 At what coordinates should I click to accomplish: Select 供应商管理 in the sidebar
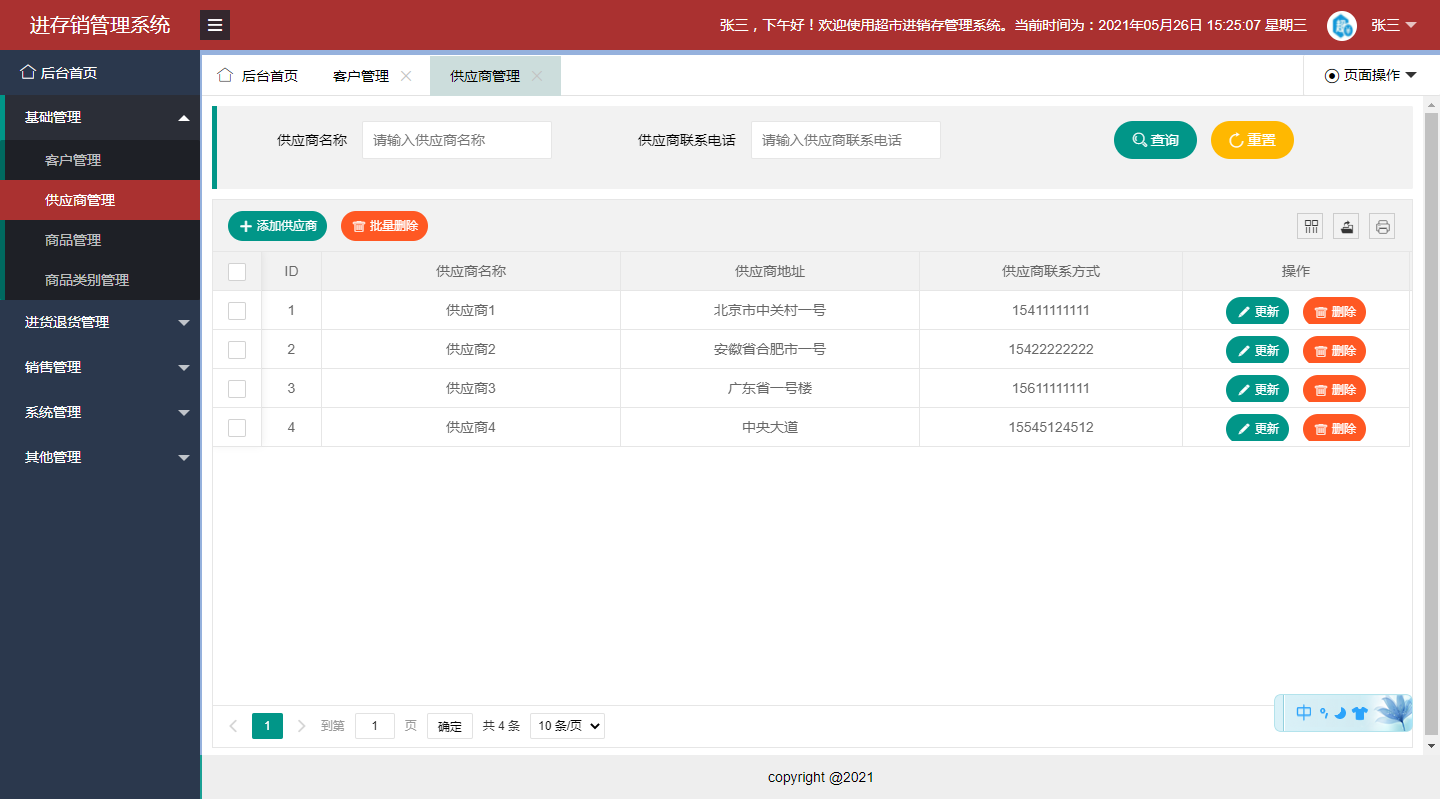tap(100, 200)
